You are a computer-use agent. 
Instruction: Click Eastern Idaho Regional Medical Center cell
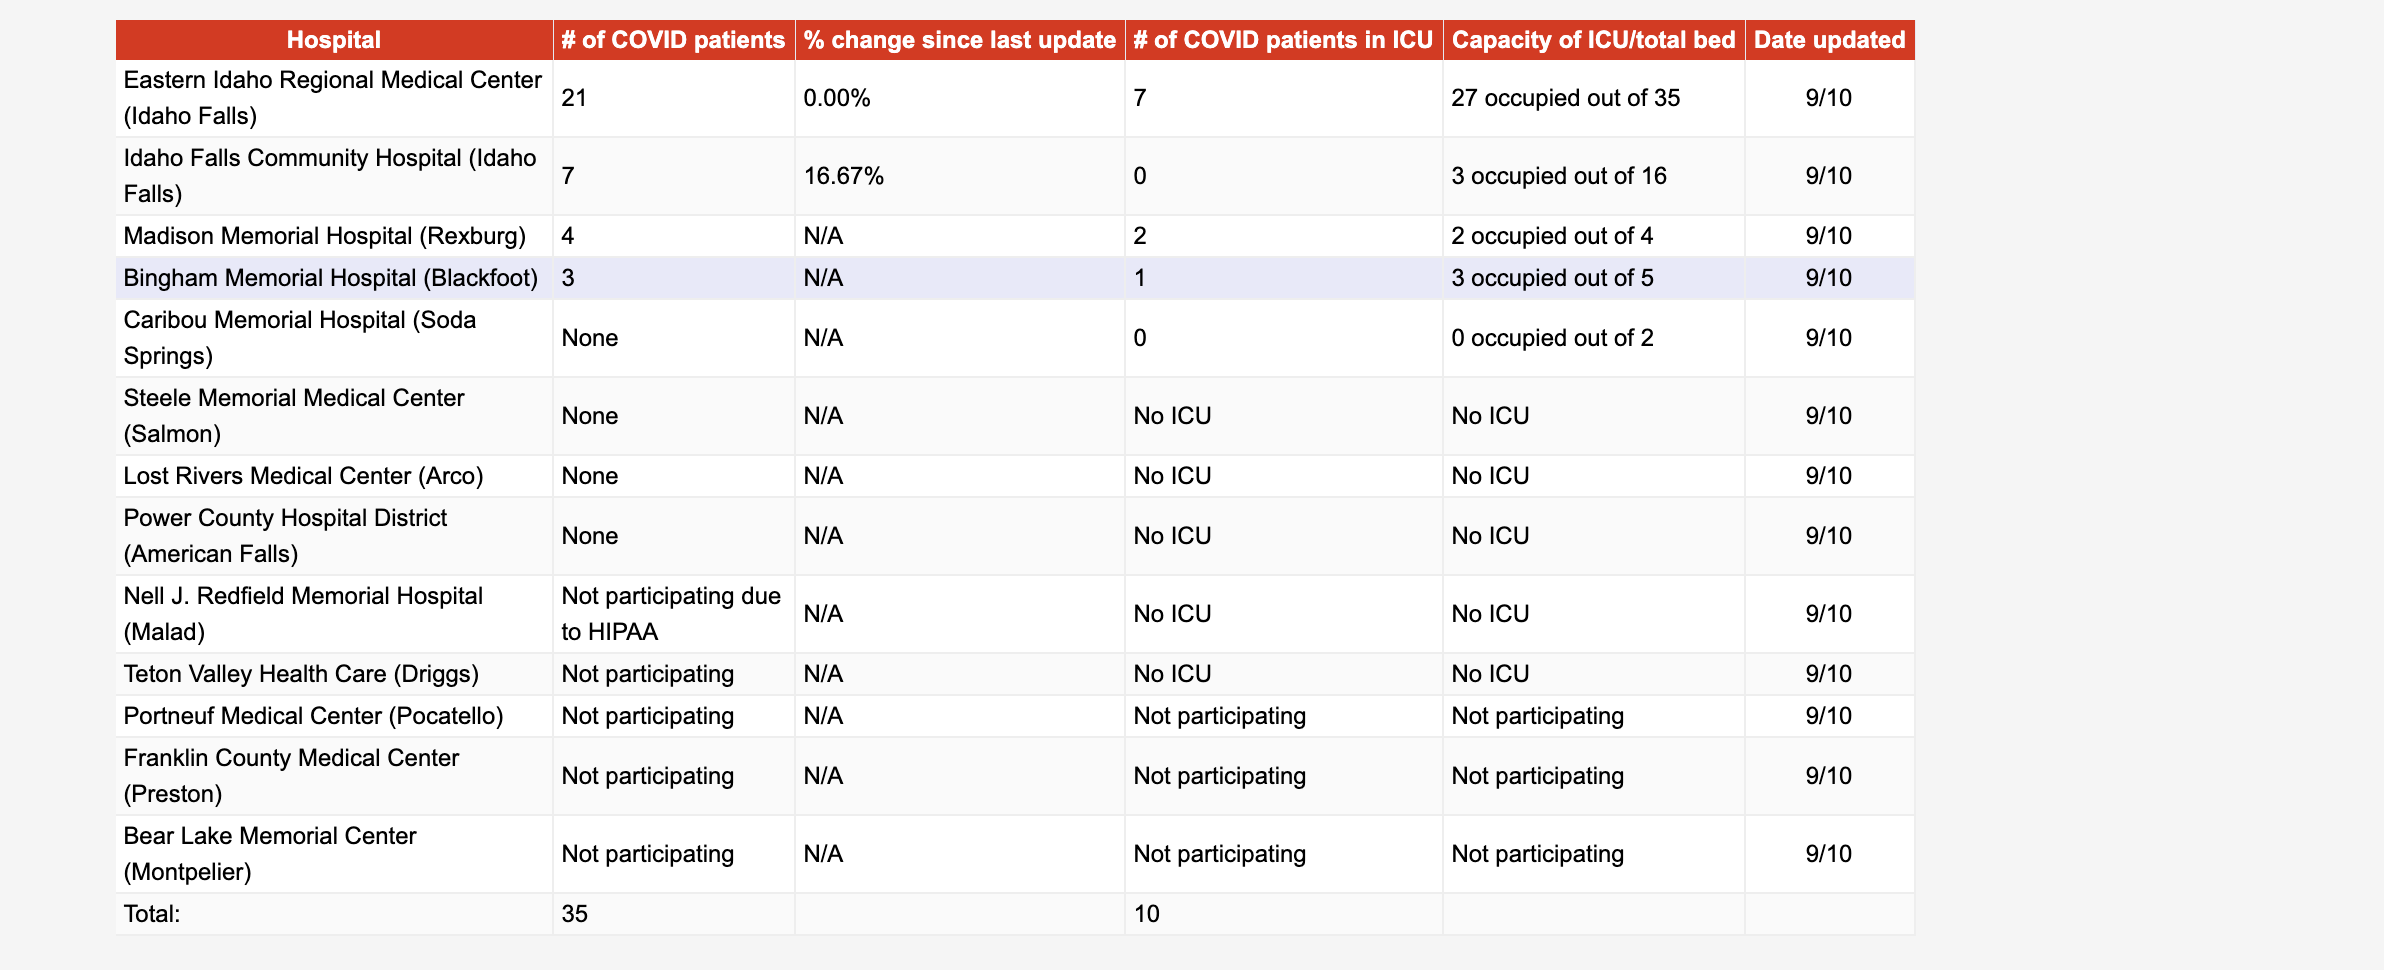(332, 98)
